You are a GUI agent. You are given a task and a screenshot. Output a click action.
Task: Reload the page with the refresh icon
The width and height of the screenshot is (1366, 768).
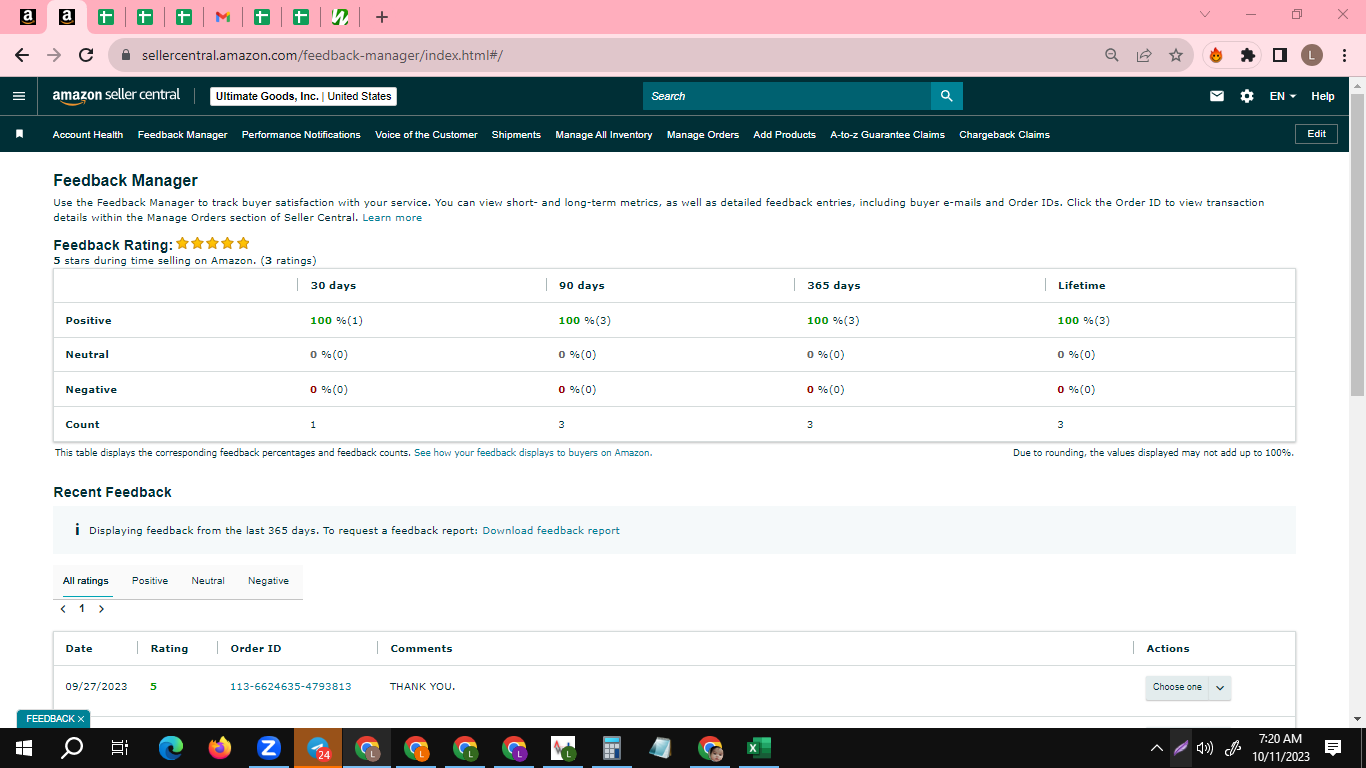pyautogui.click(x=86, y=55)
